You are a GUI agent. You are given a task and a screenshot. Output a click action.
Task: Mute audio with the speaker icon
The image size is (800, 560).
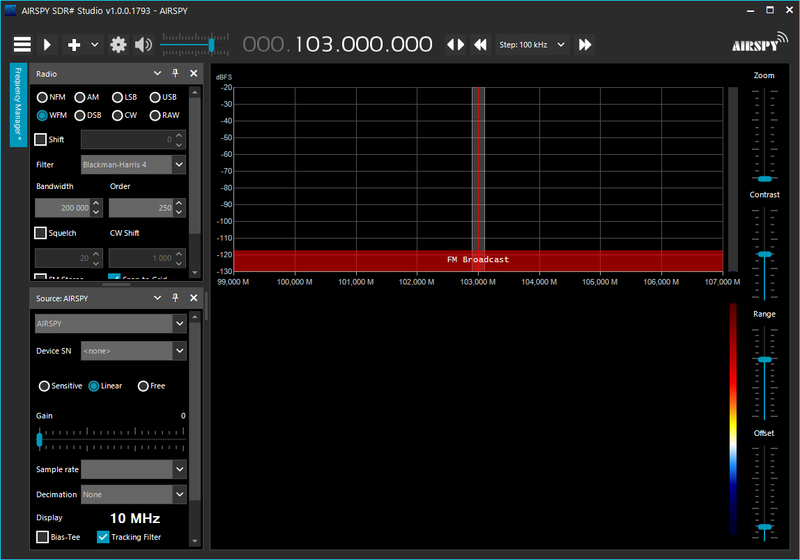pyautogui.click(x=144, y=45)
